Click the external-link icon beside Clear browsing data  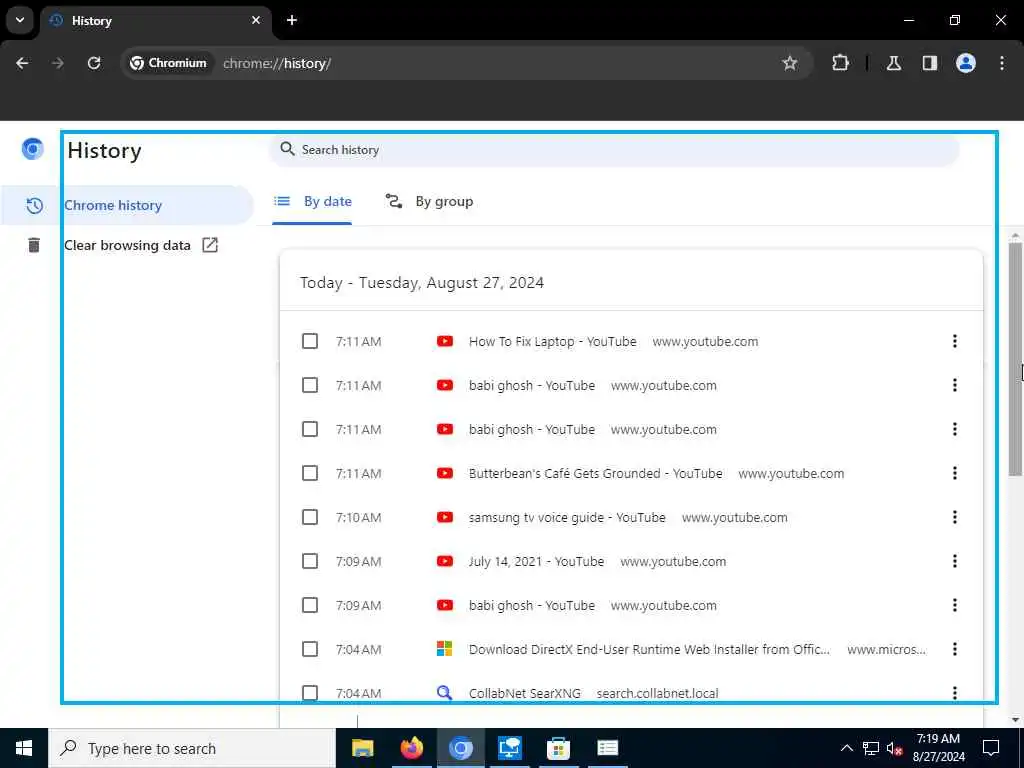210,245
